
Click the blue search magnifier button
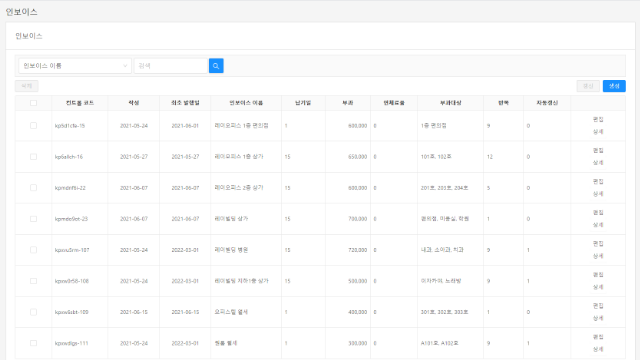coord(216,66)
